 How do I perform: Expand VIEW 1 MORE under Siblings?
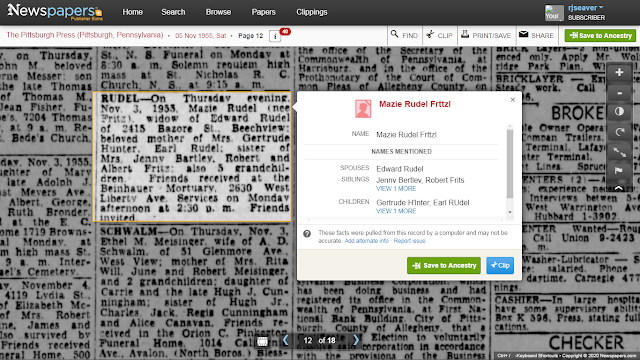396,189
